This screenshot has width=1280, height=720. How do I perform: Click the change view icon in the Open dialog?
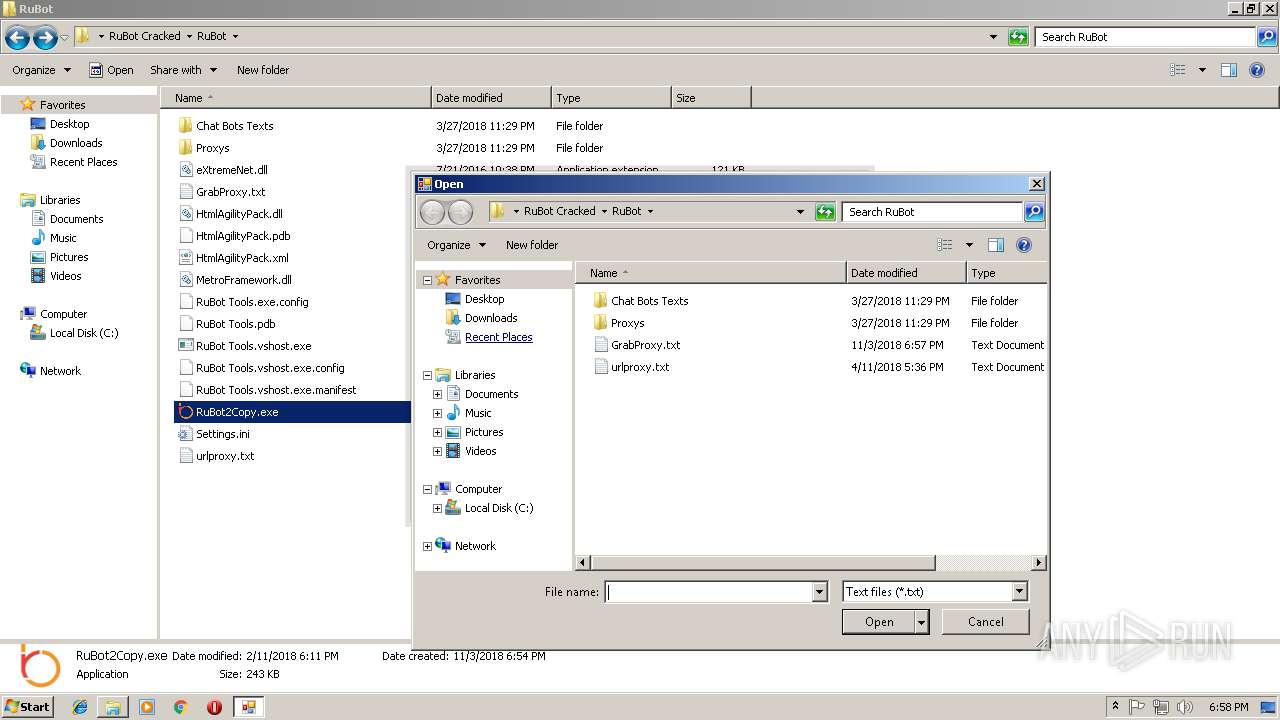(945, 245)
